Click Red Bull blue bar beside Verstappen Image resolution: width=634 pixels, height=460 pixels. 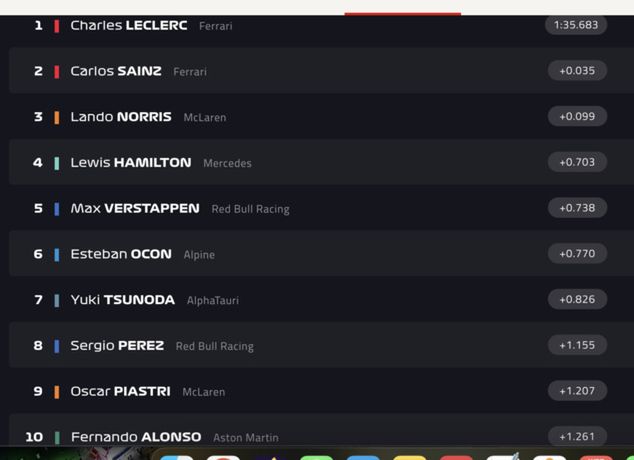tap(57, 209)
